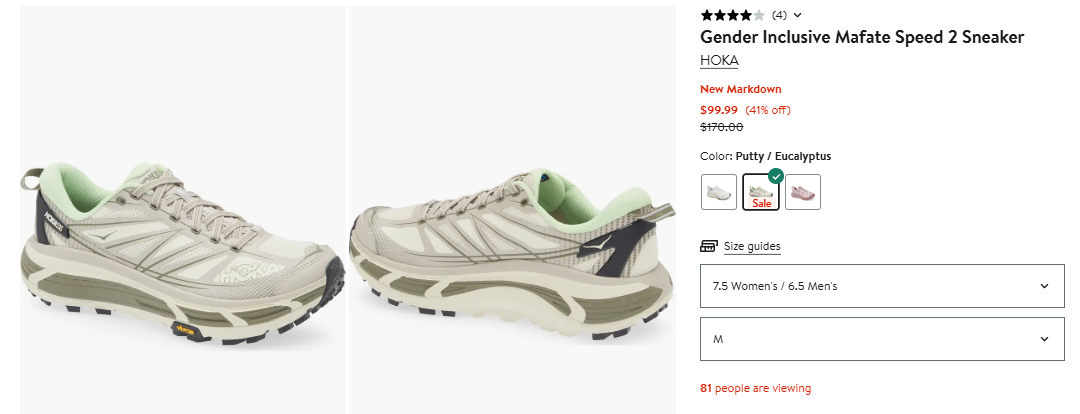
Task: Select the white shoe color swatch
Action: (x=719, y=192)
